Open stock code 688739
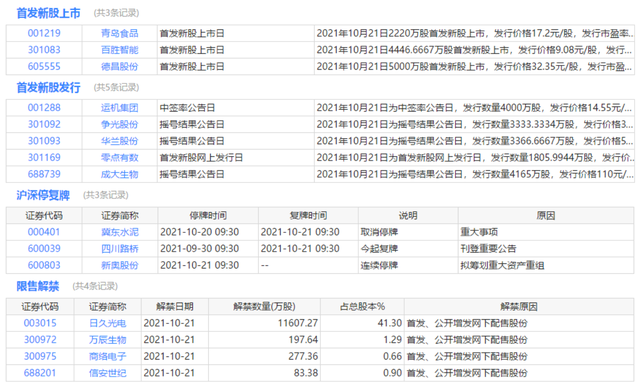Image resolution: width=640 pixels, height=384 pixels. pos(44,174)
